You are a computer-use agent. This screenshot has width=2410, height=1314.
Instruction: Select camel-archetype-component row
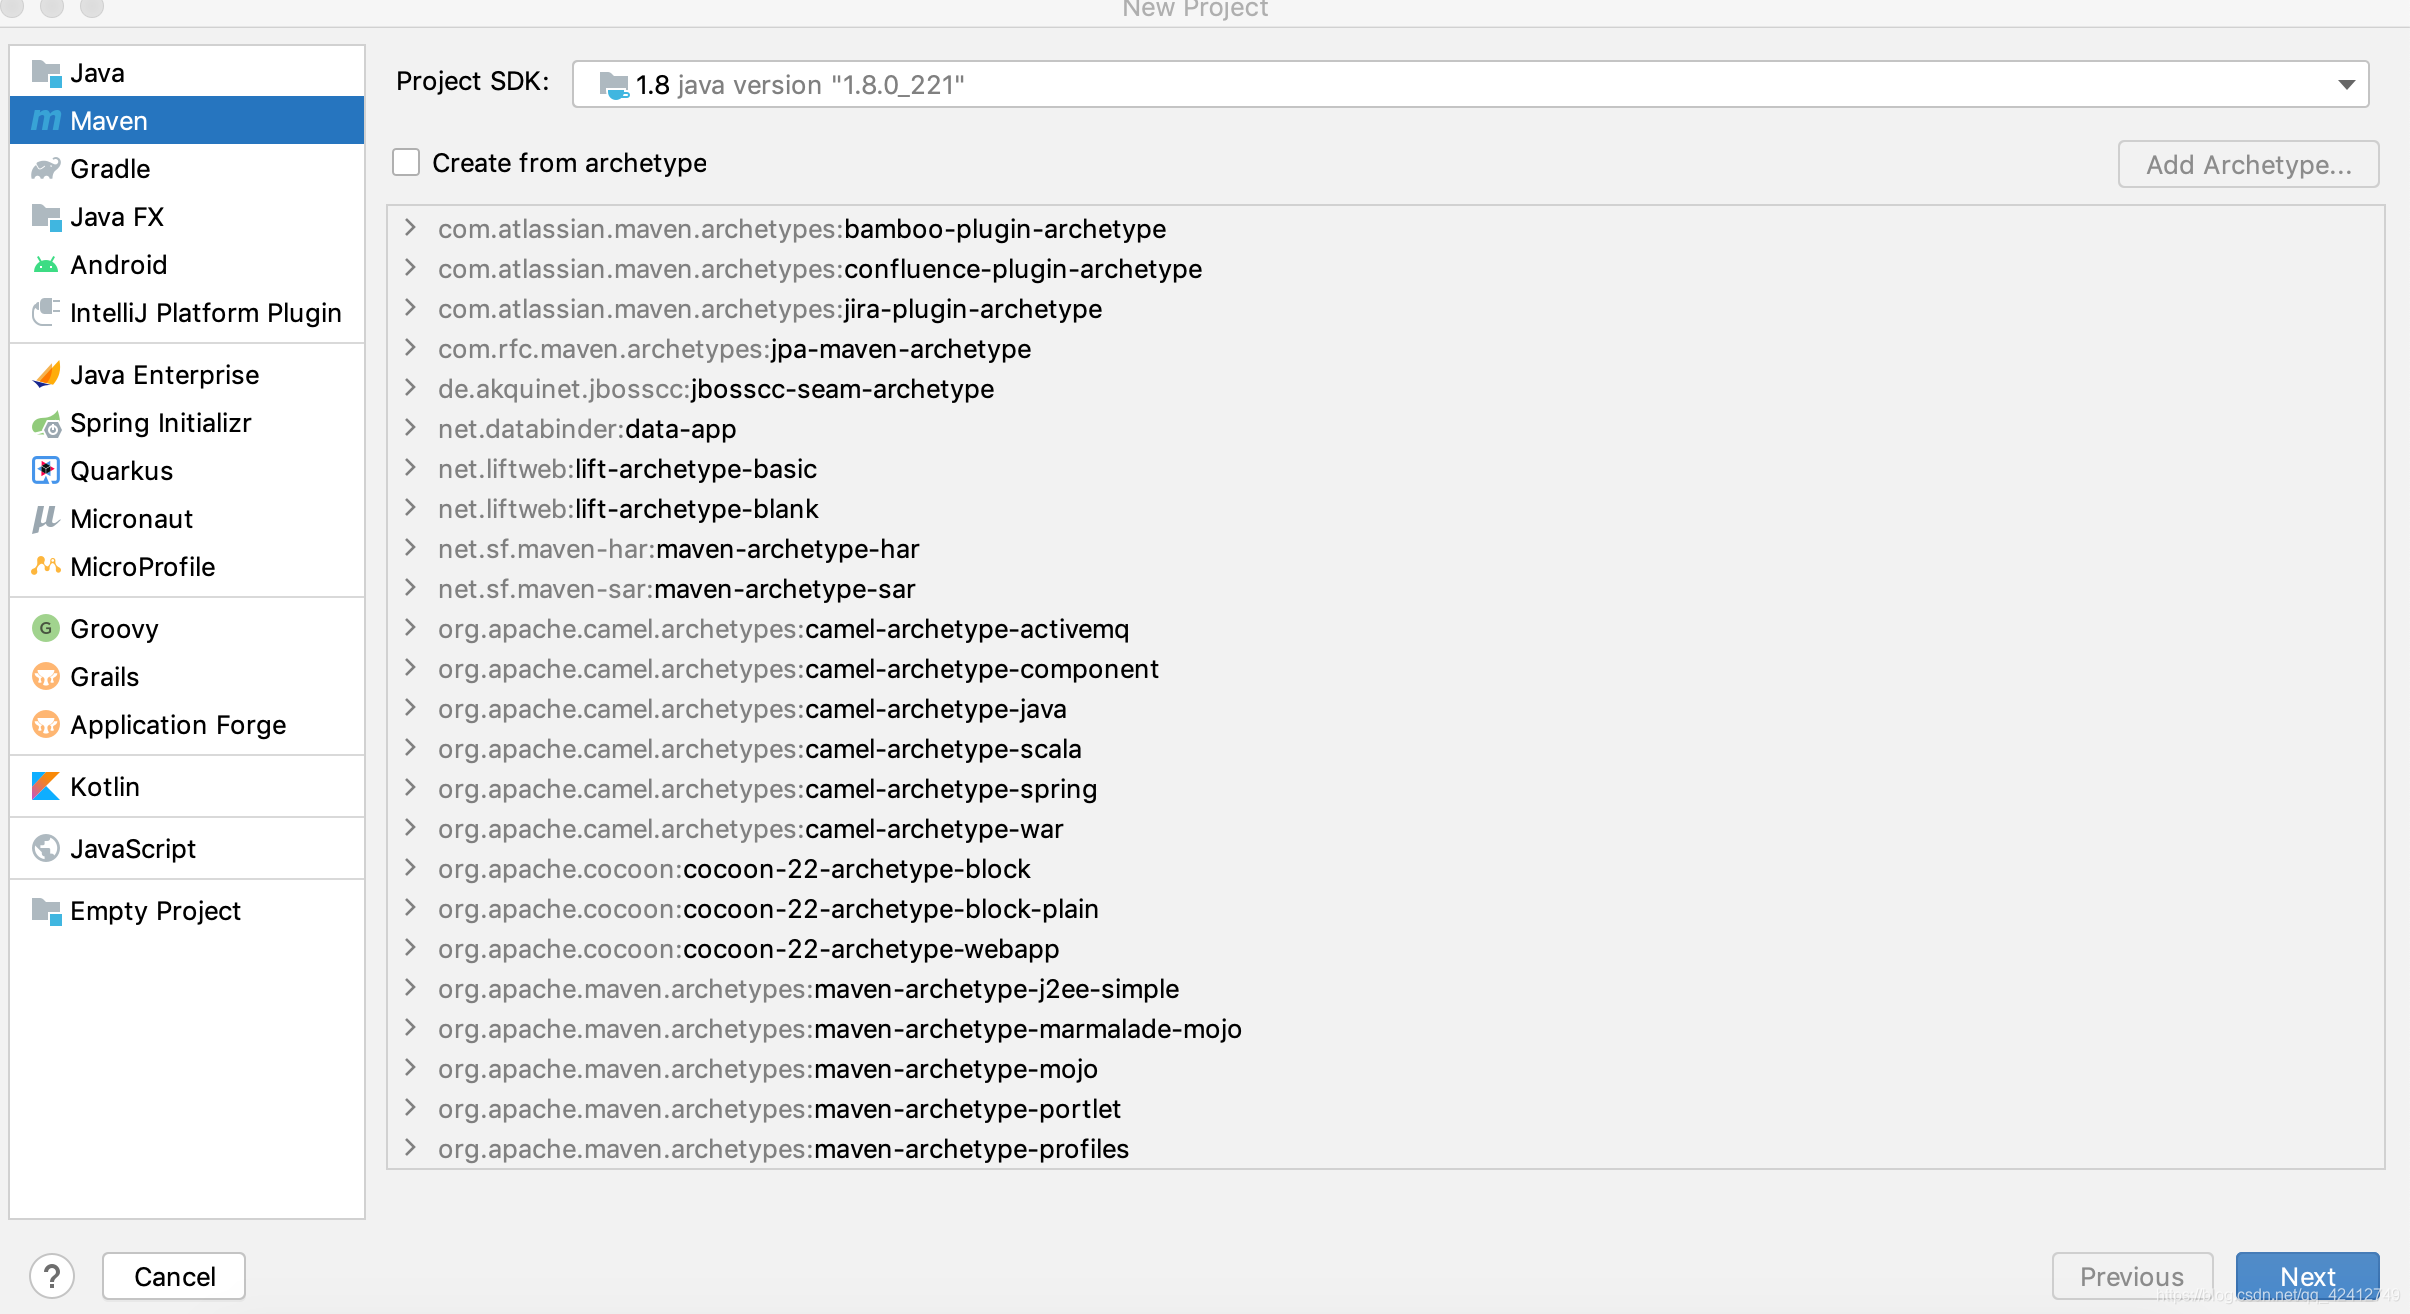coord(1385,669)
